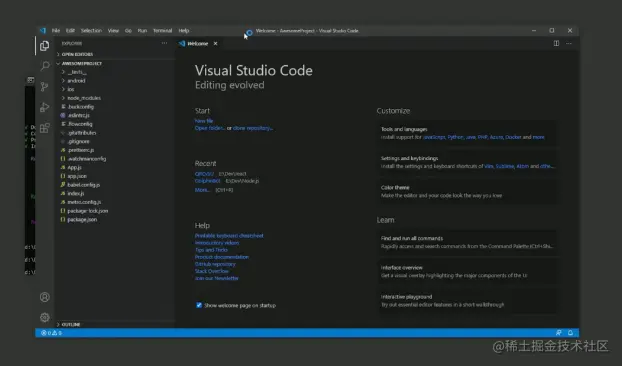This screenshot has width=622, height=366.
Task: Open the View menu
Action: pyautogui.click(x=113, y=31)
